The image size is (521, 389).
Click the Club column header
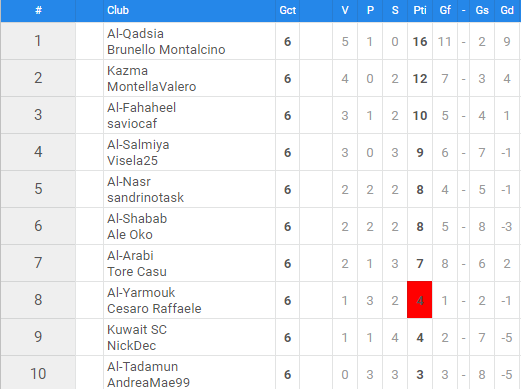[x=118, y=10]
